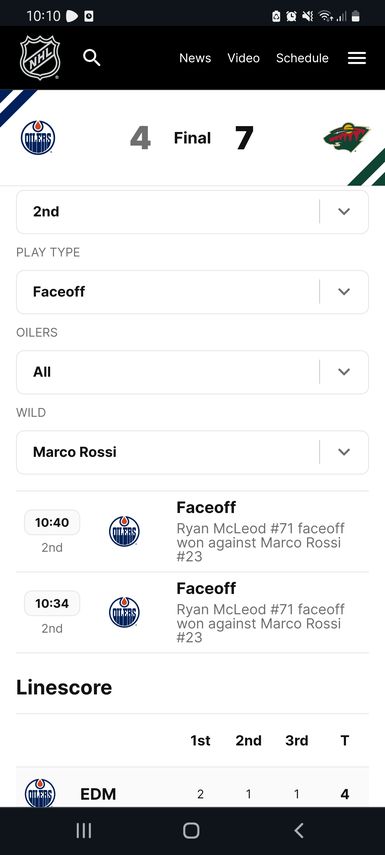
Task: Select the 10:34 faceoff play entry
Action: [192, 612]
